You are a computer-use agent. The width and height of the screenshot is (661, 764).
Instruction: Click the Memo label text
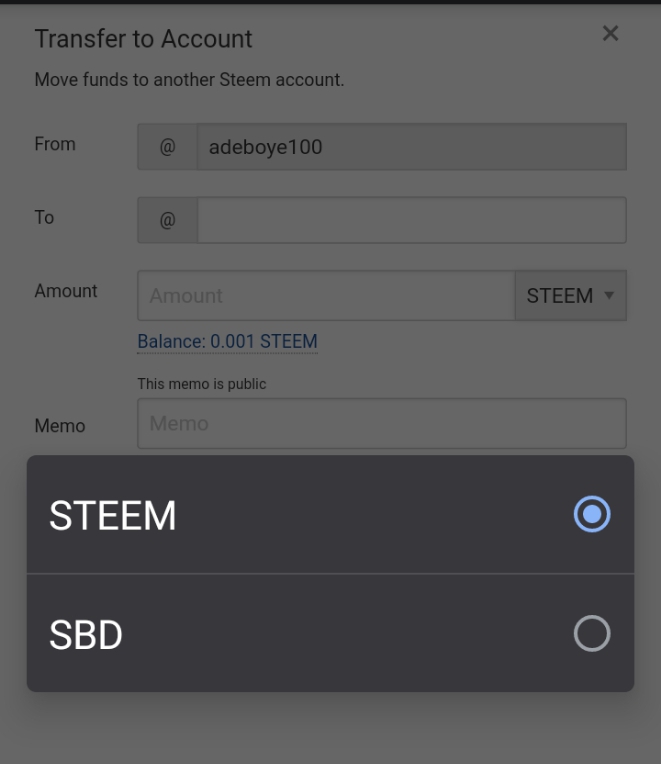tap(60, 426)
